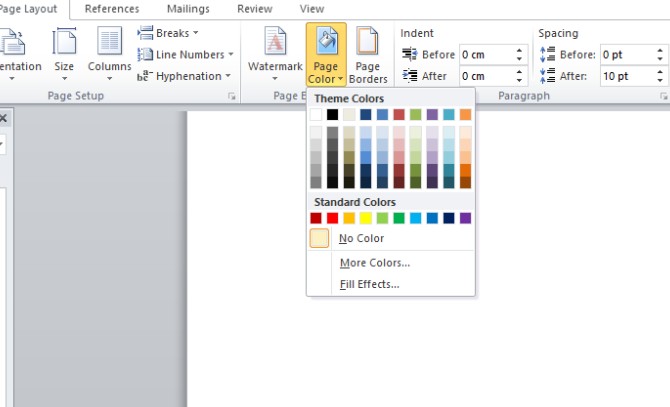670x407 pixels.
Task: Increase Indent Before with up arrow
Action: [519, 50]
